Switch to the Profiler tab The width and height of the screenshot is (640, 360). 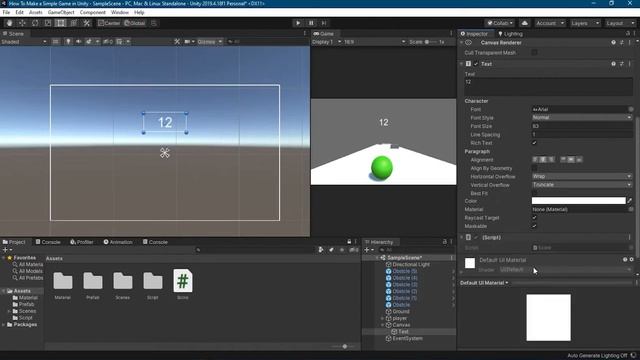pos(82,242)
